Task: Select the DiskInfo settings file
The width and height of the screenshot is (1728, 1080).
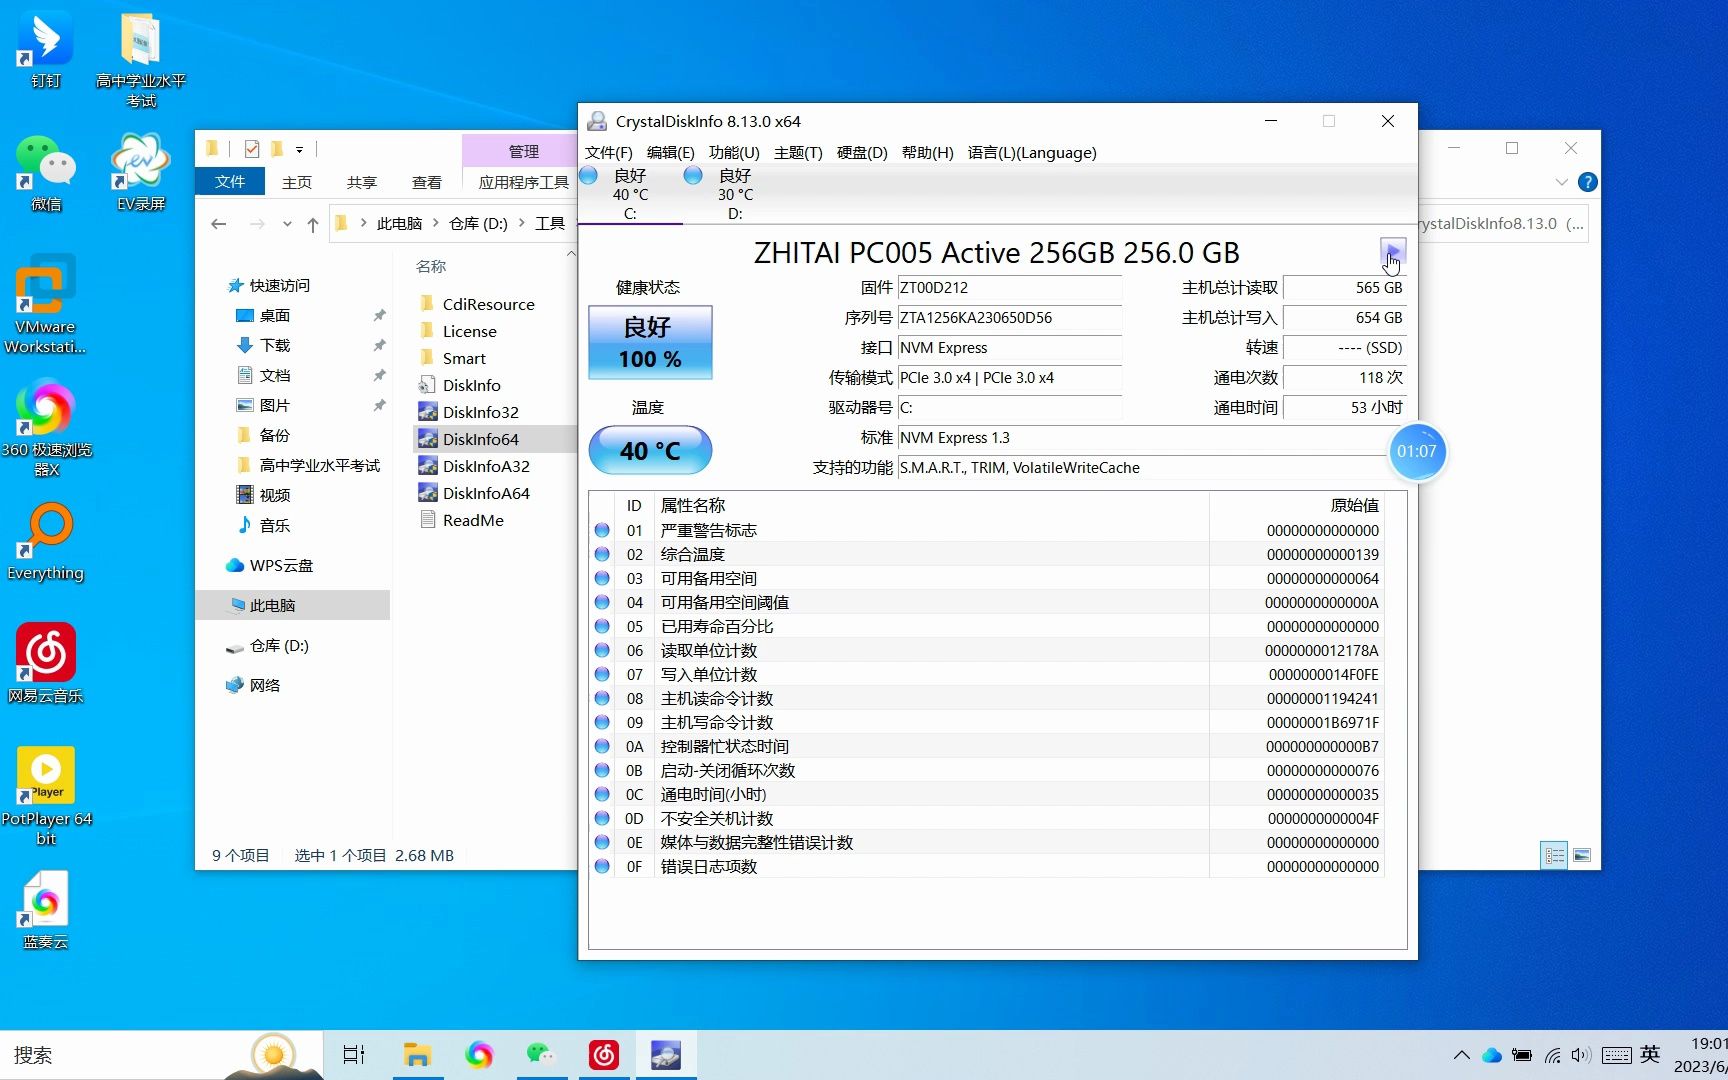Action: 471,385
